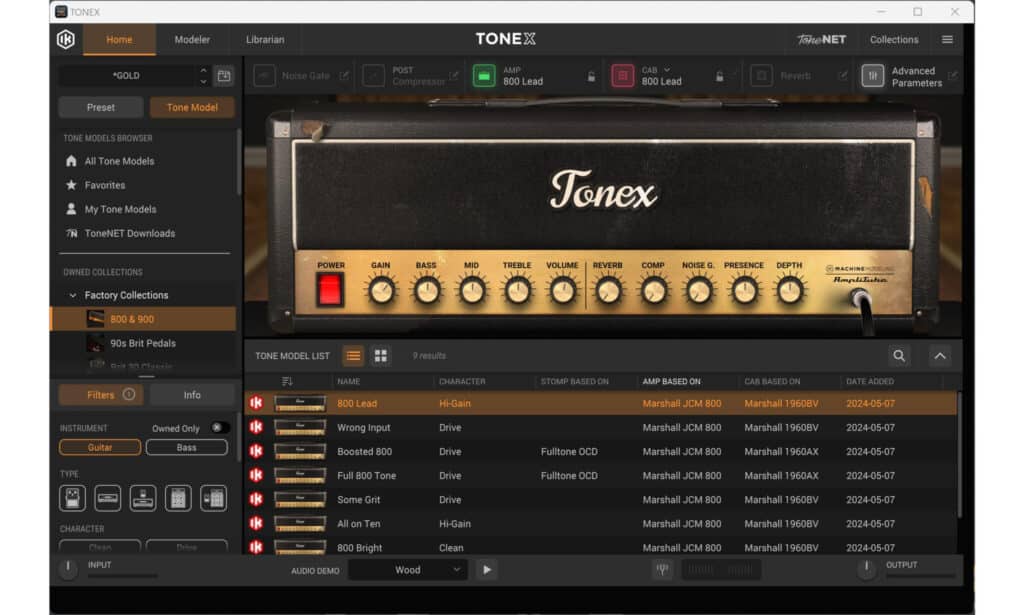Click the PRESENCE knob on amp
The width and height of the screenshot is (1024, 615).
point(744,291)
